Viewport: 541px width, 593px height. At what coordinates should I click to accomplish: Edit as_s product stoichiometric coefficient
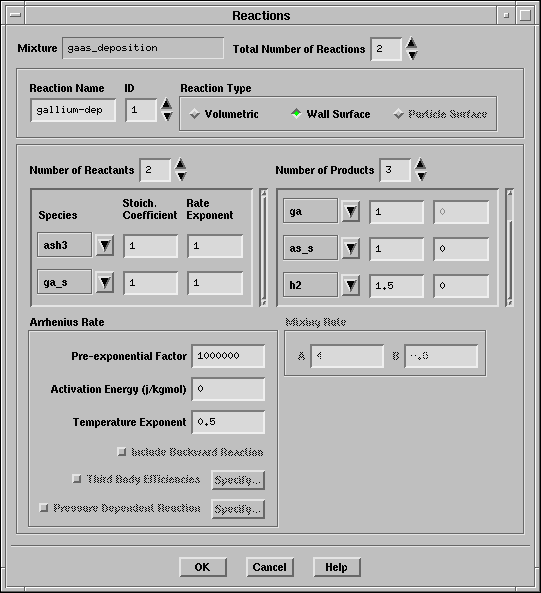pyautogui.click(x=396, y=249)
